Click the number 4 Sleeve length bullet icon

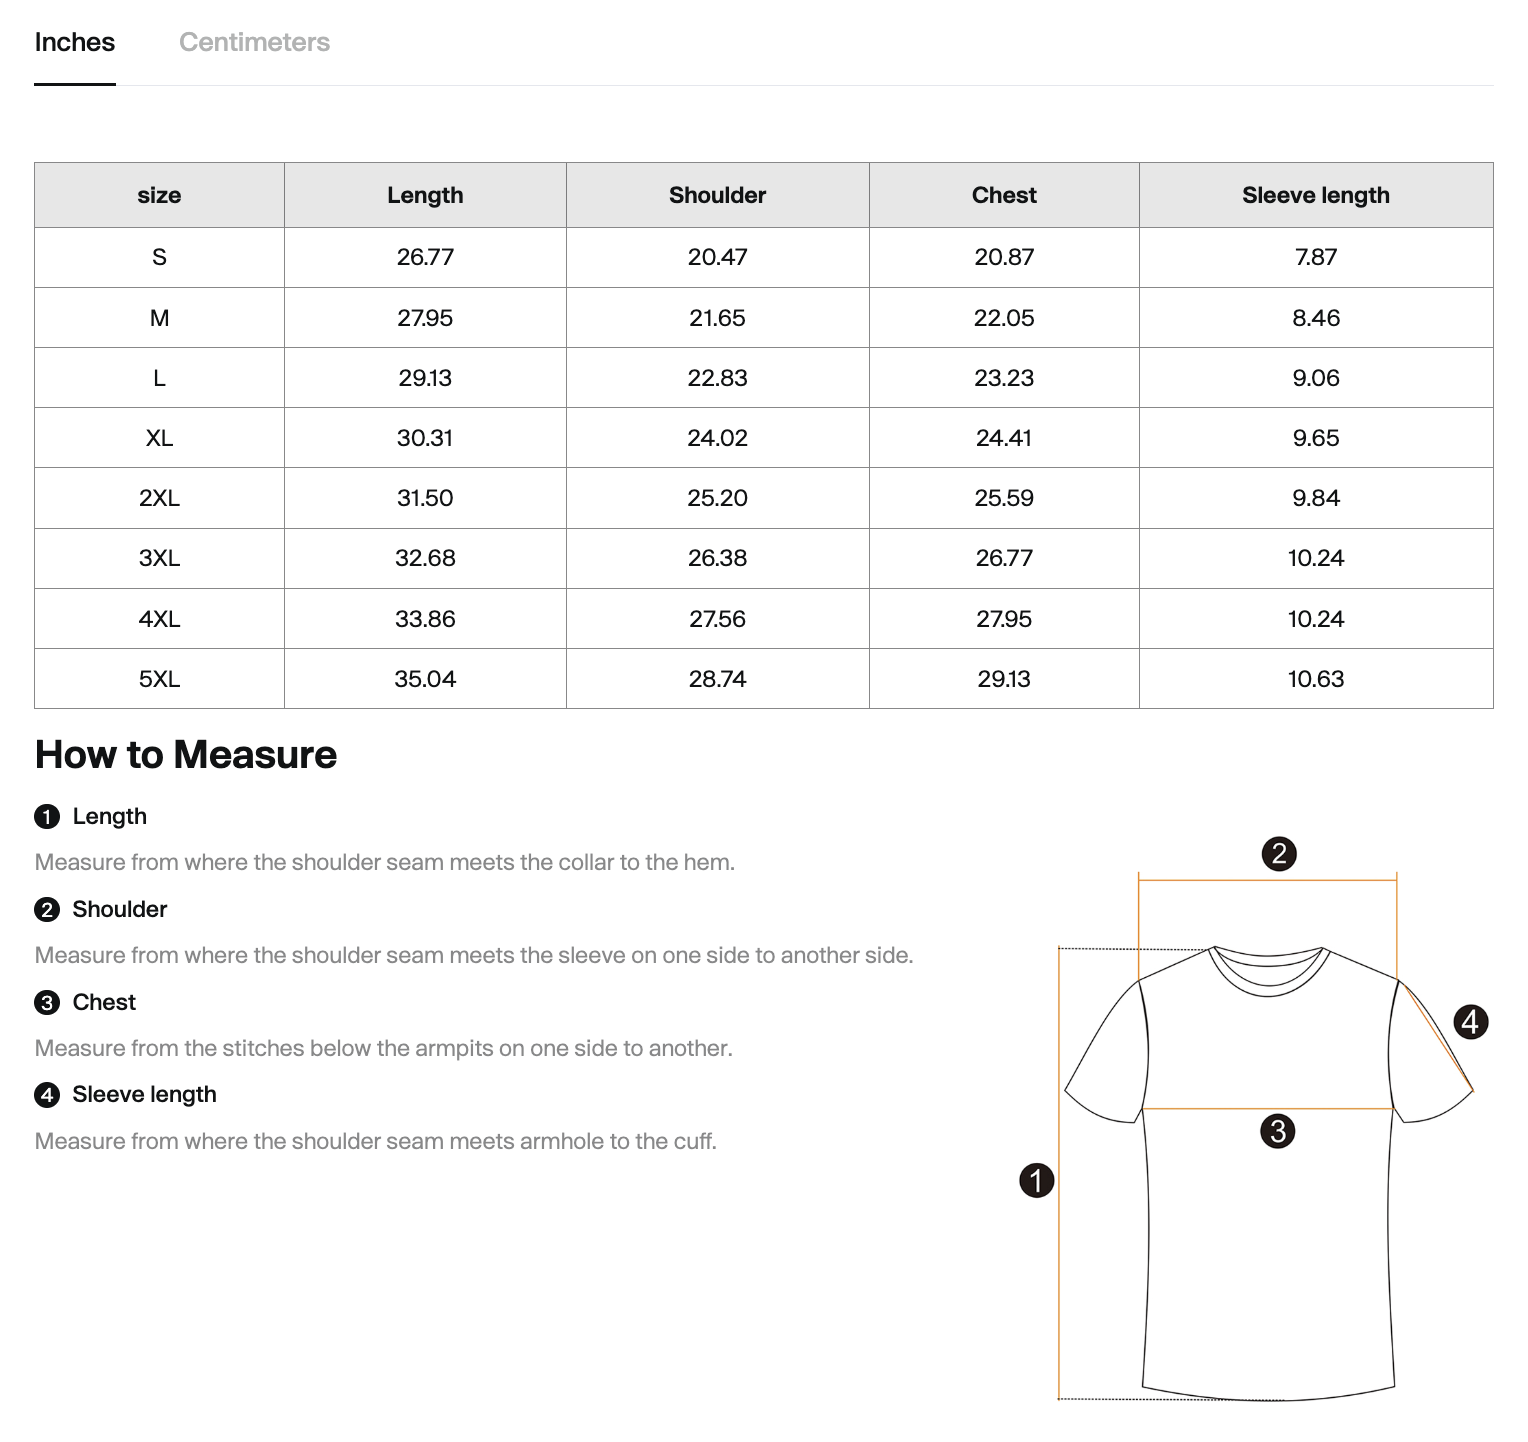[47, 1095]
